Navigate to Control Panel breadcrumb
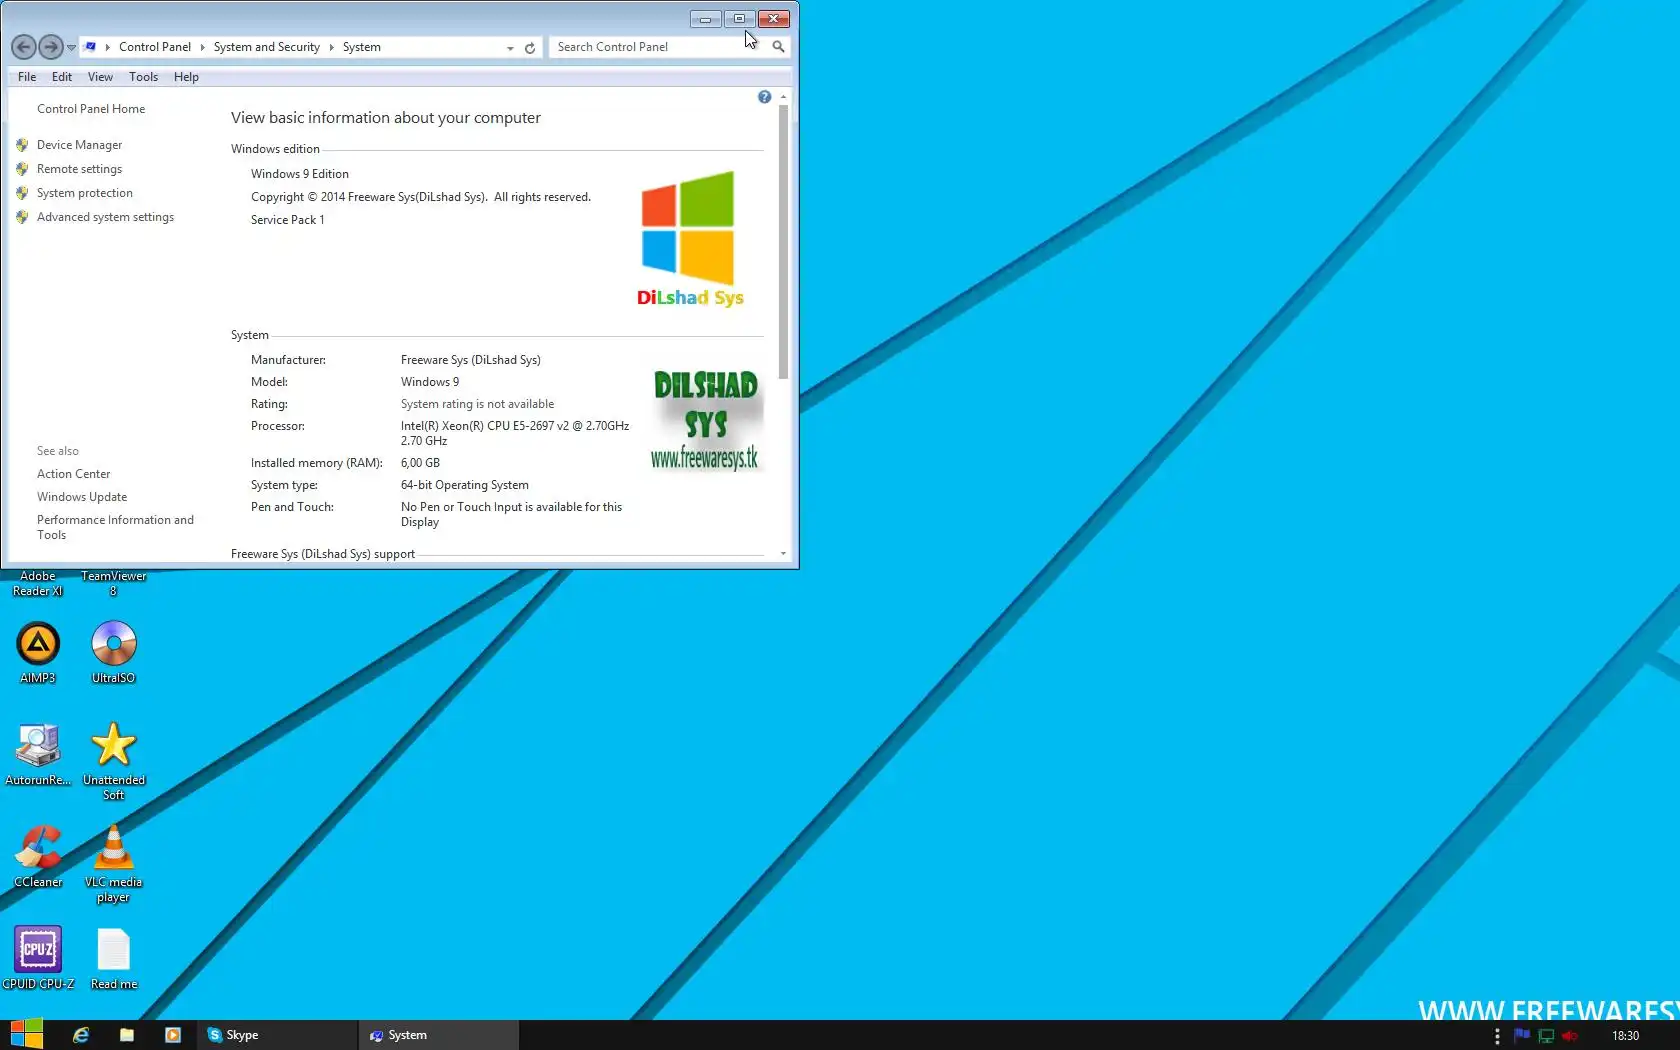 click(154, 47)
